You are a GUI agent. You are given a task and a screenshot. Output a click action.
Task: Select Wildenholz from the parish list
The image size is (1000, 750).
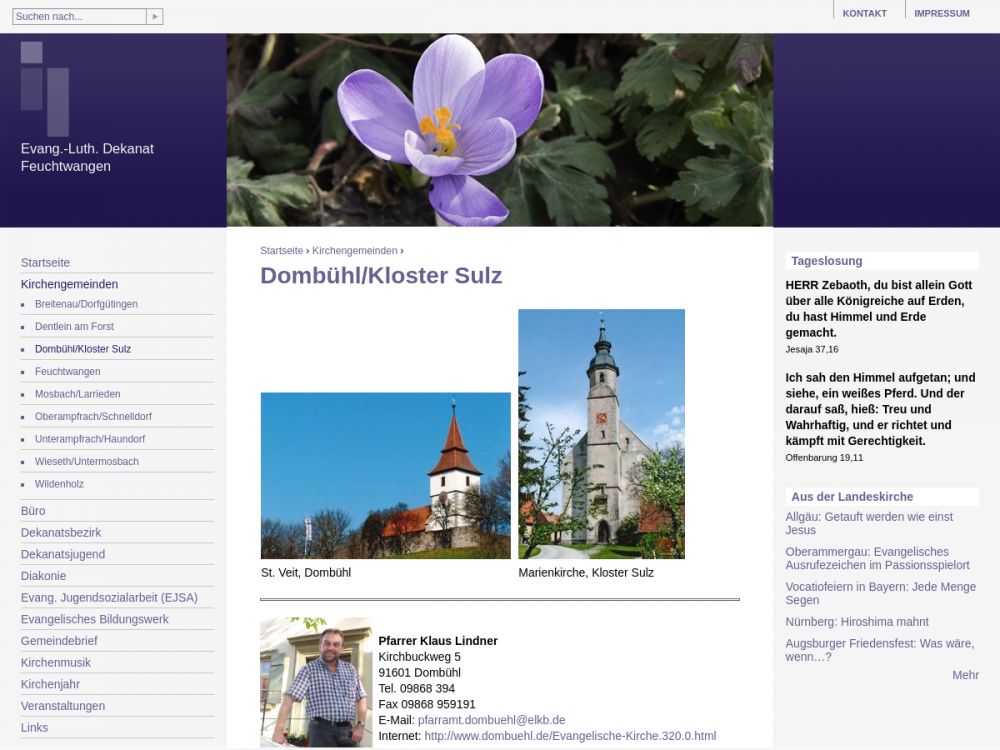tap(59, 484)
